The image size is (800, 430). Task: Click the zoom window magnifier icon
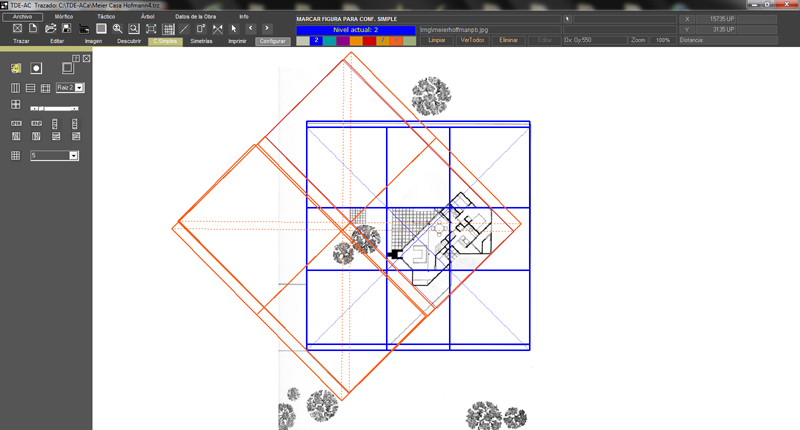tap(134, 29)
